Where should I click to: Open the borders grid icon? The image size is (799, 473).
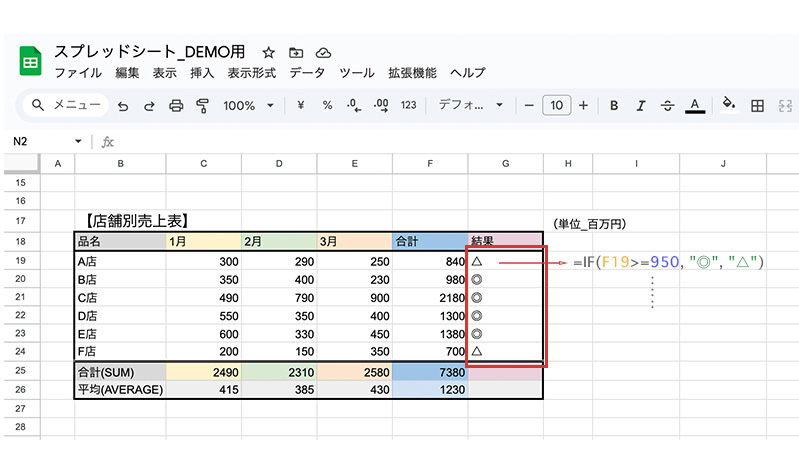point(757,105)
